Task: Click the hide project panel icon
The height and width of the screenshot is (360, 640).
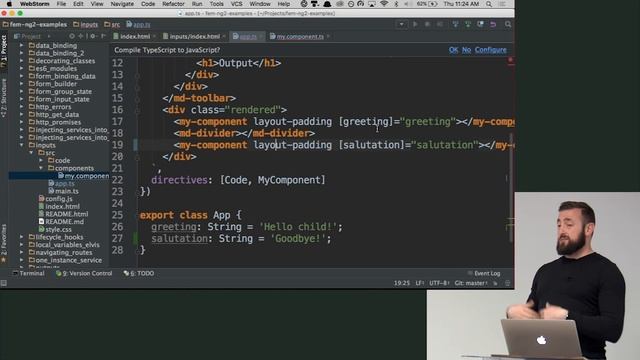Action: tap(103, 36)
